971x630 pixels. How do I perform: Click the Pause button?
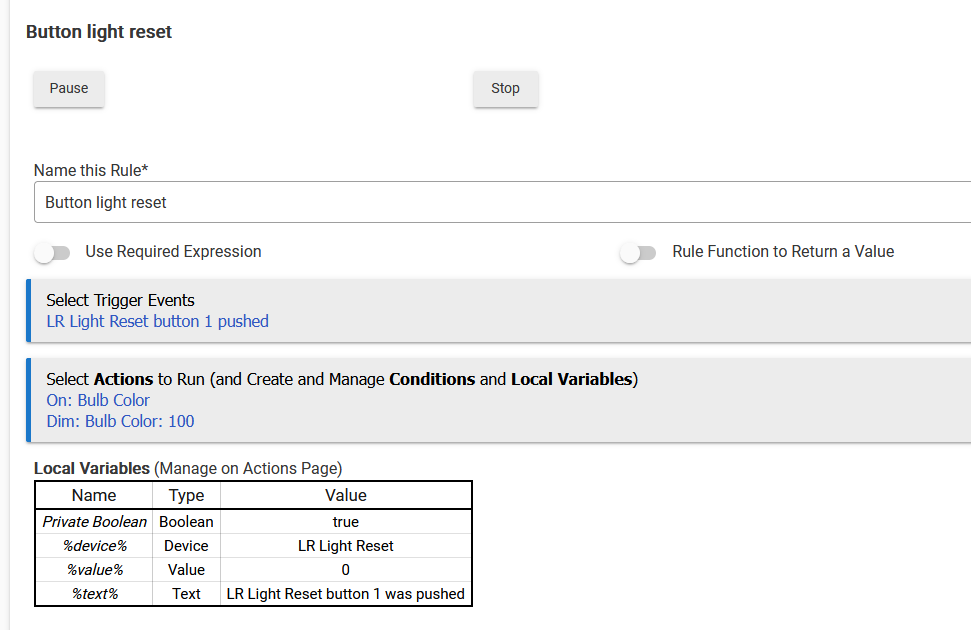tap(69, 88)
